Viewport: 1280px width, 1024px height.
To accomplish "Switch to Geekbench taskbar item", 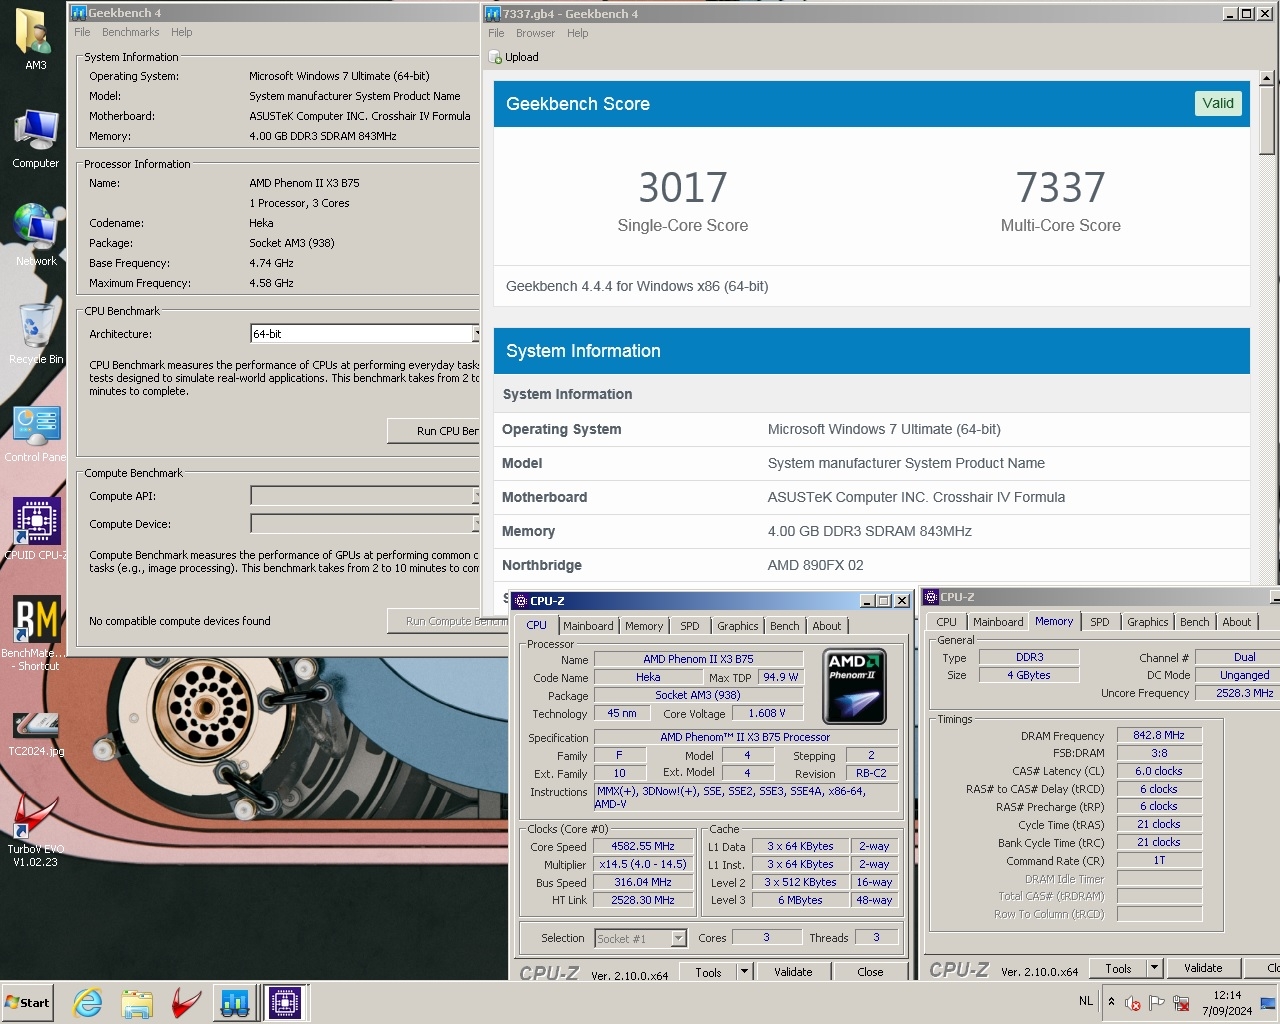I will [235, 1002].
